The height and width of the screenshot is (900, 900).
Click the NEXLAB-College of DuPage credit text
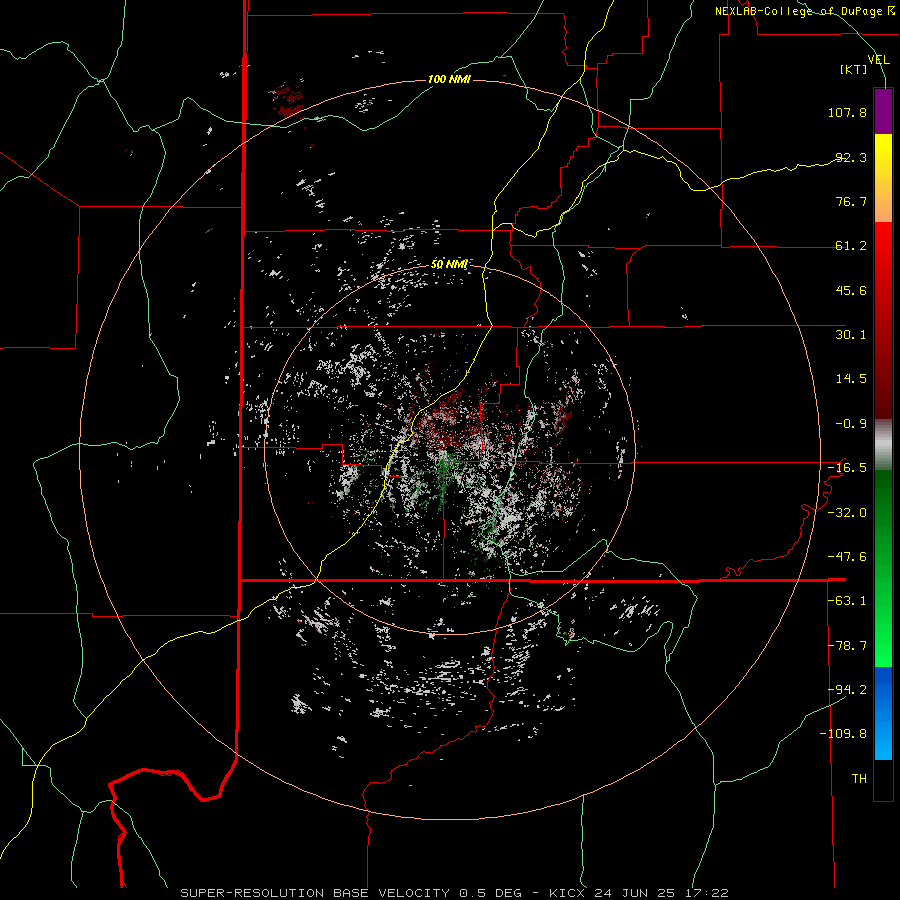pos(804,11)
